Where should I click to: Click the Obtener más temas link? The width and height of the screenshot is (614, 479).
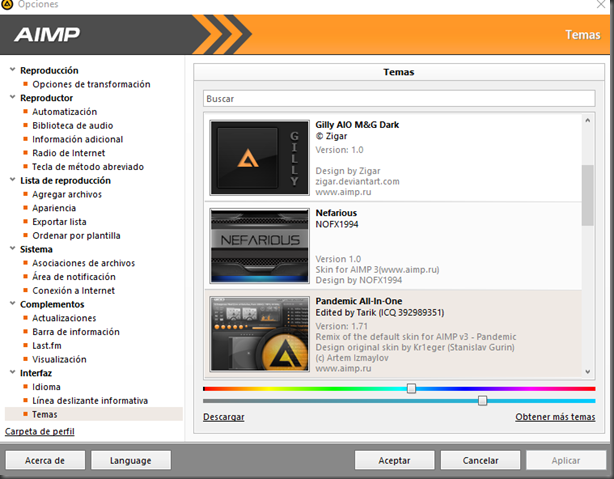[555, 417]
